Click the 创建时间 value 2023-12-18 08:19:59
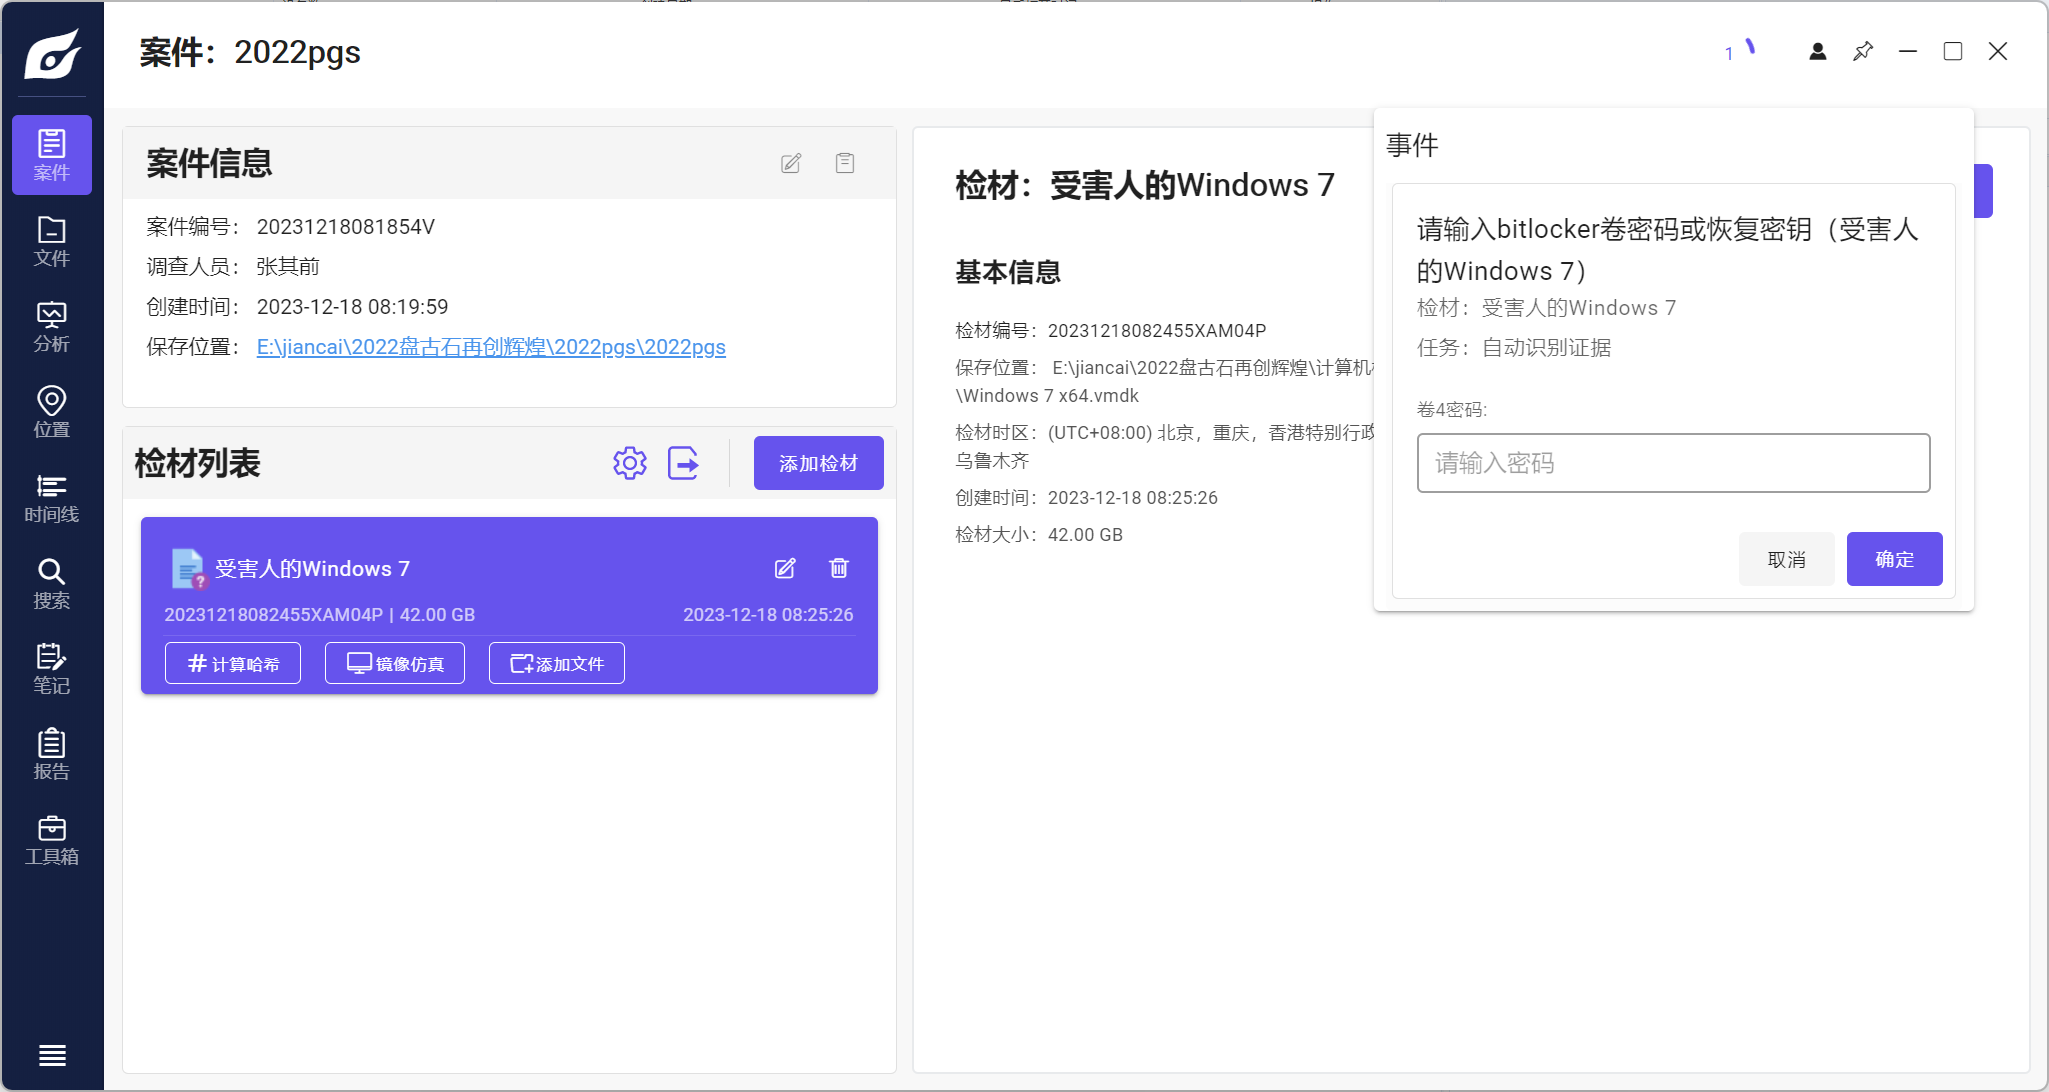 pos(353,307)
